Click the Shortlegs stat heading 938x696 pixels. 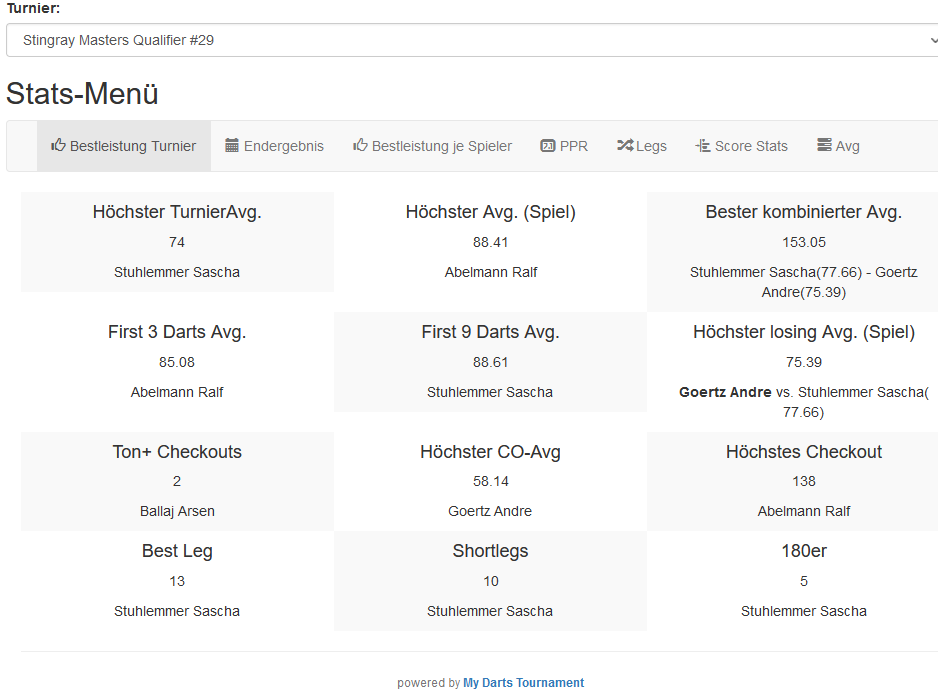[x=490, y=551]
